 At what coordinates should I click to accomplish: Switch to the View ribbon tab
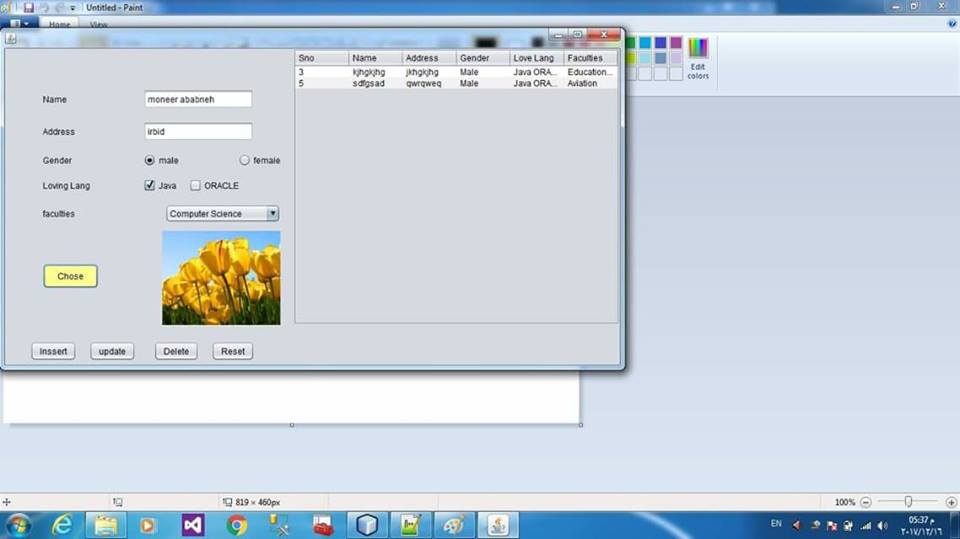tap(99, 24)
